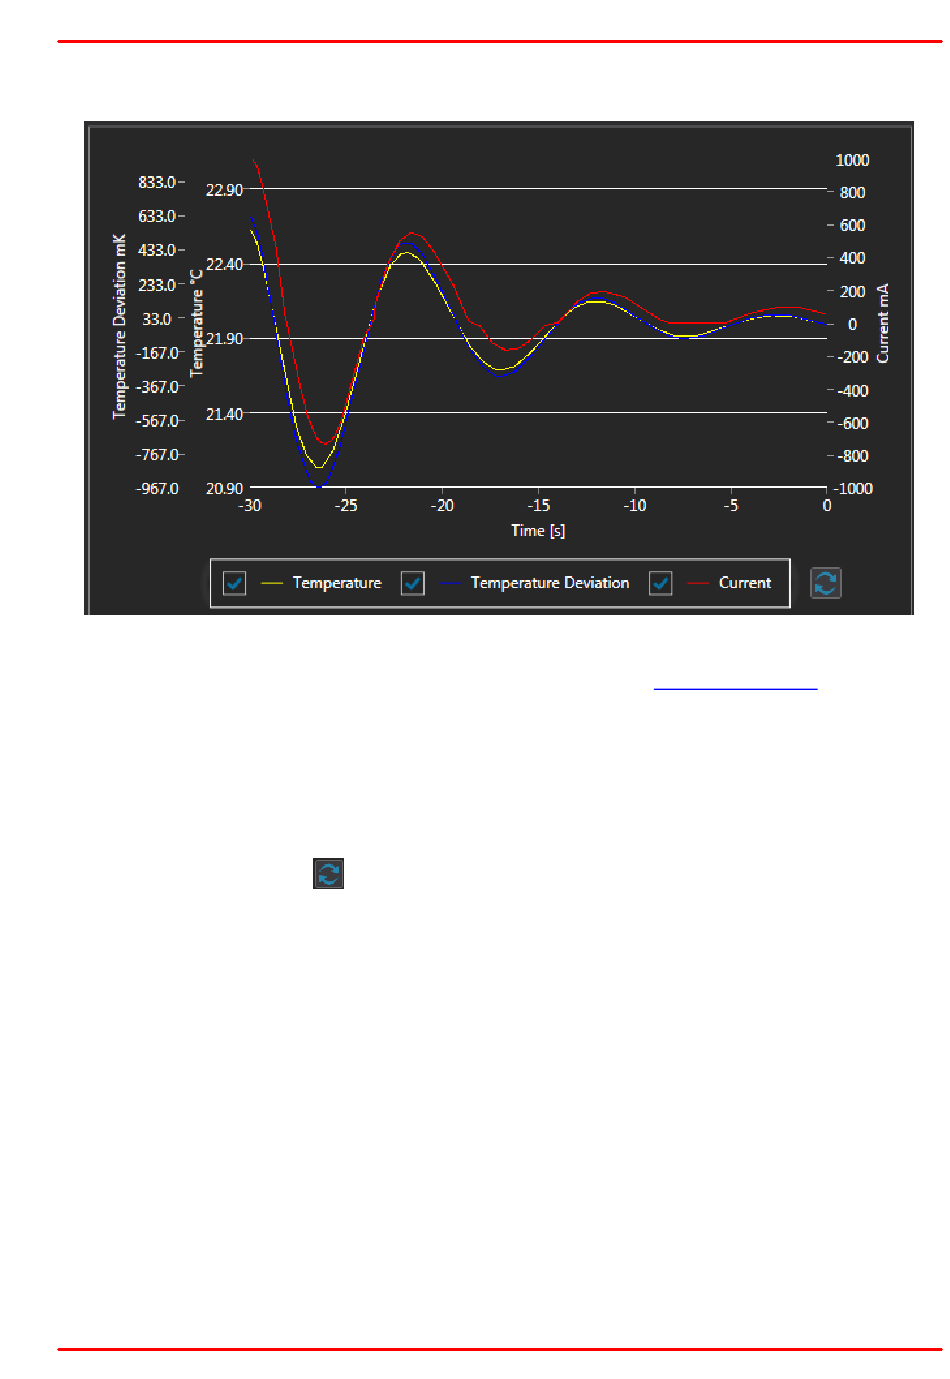Image resolution: width=950 pixels, height=1379 pixels.
Task: Click the Temperature legend label
Action: point(337,583)
